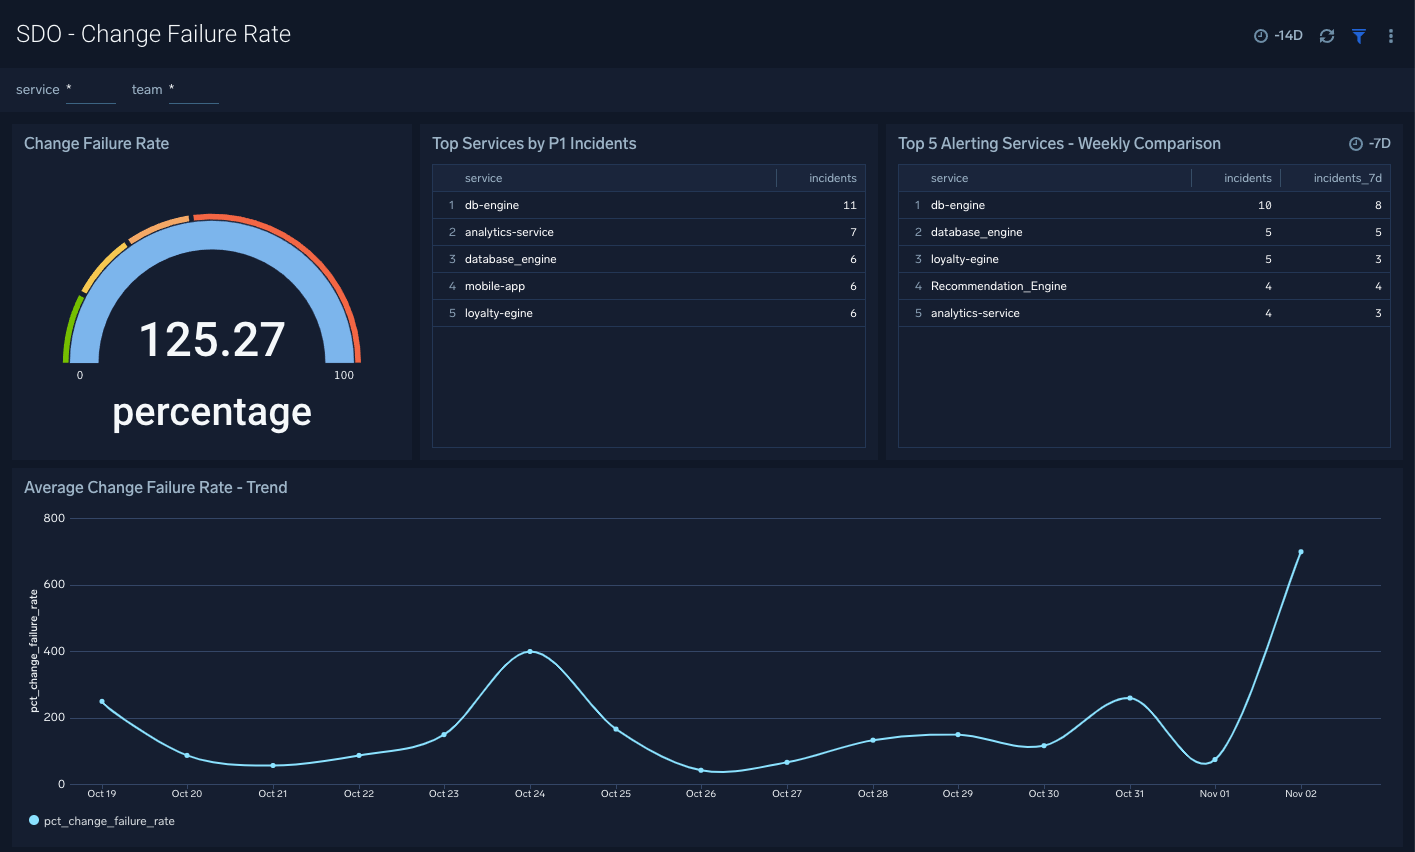Expand options via the three-dot menu
The height and width of the screenshot is (852, 1415).
click(x=1390, y=35)
